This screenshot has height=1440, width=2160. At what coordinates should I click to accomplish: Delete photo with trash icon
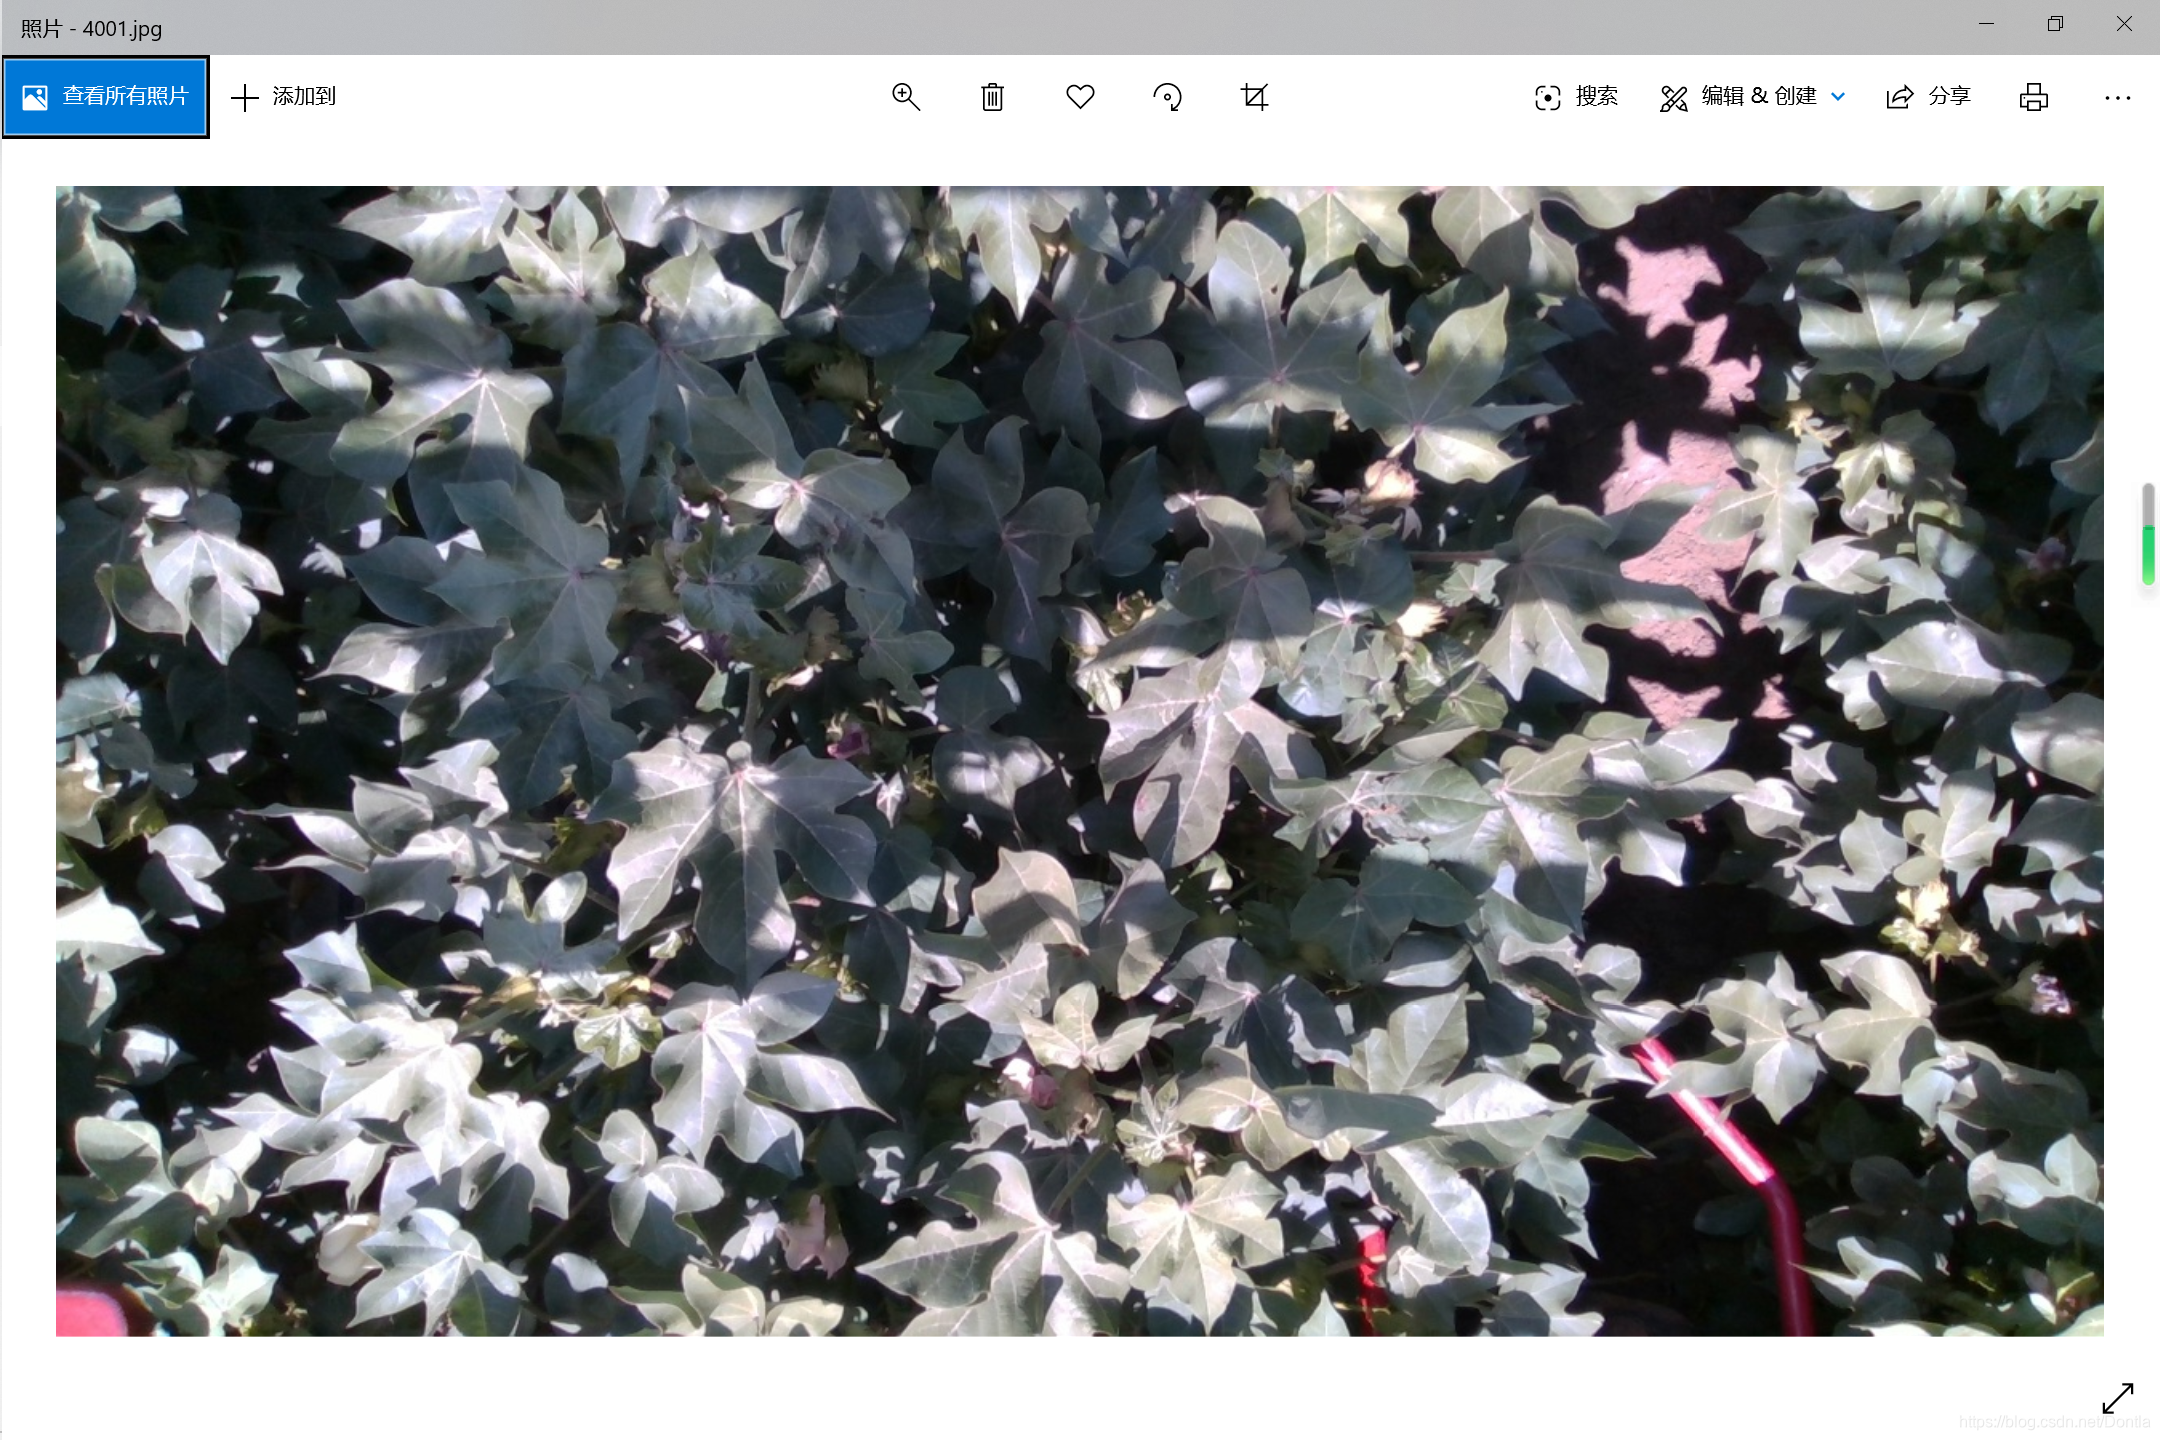pyautogui.click(x=992, y=97)
